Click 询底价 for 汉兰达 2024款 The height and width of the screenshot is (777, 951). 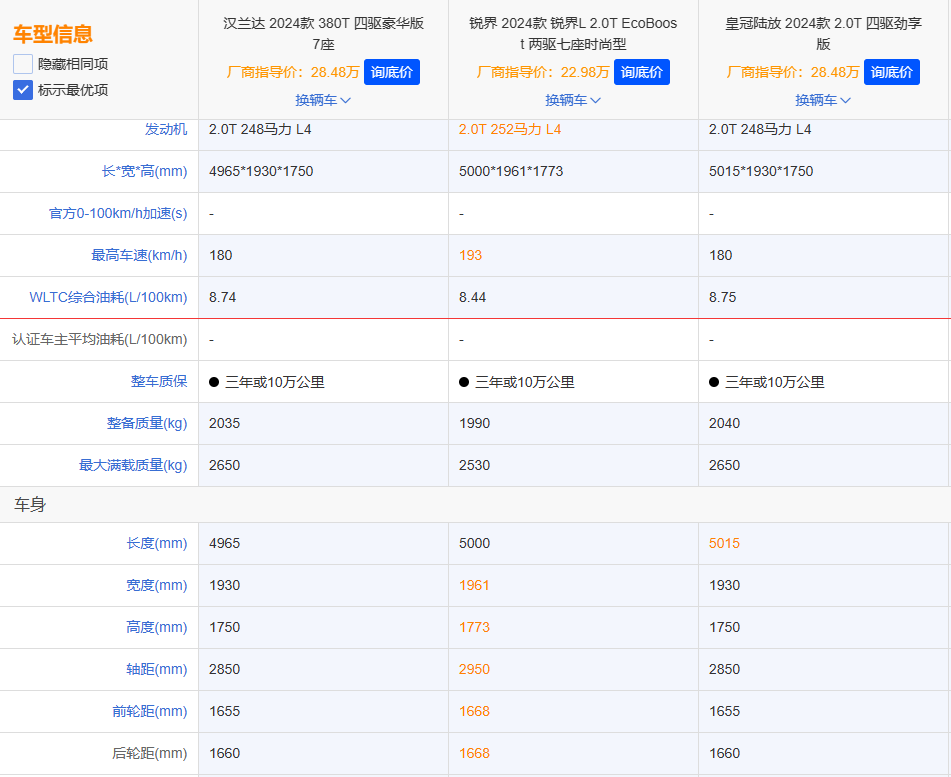coord(392,72)
